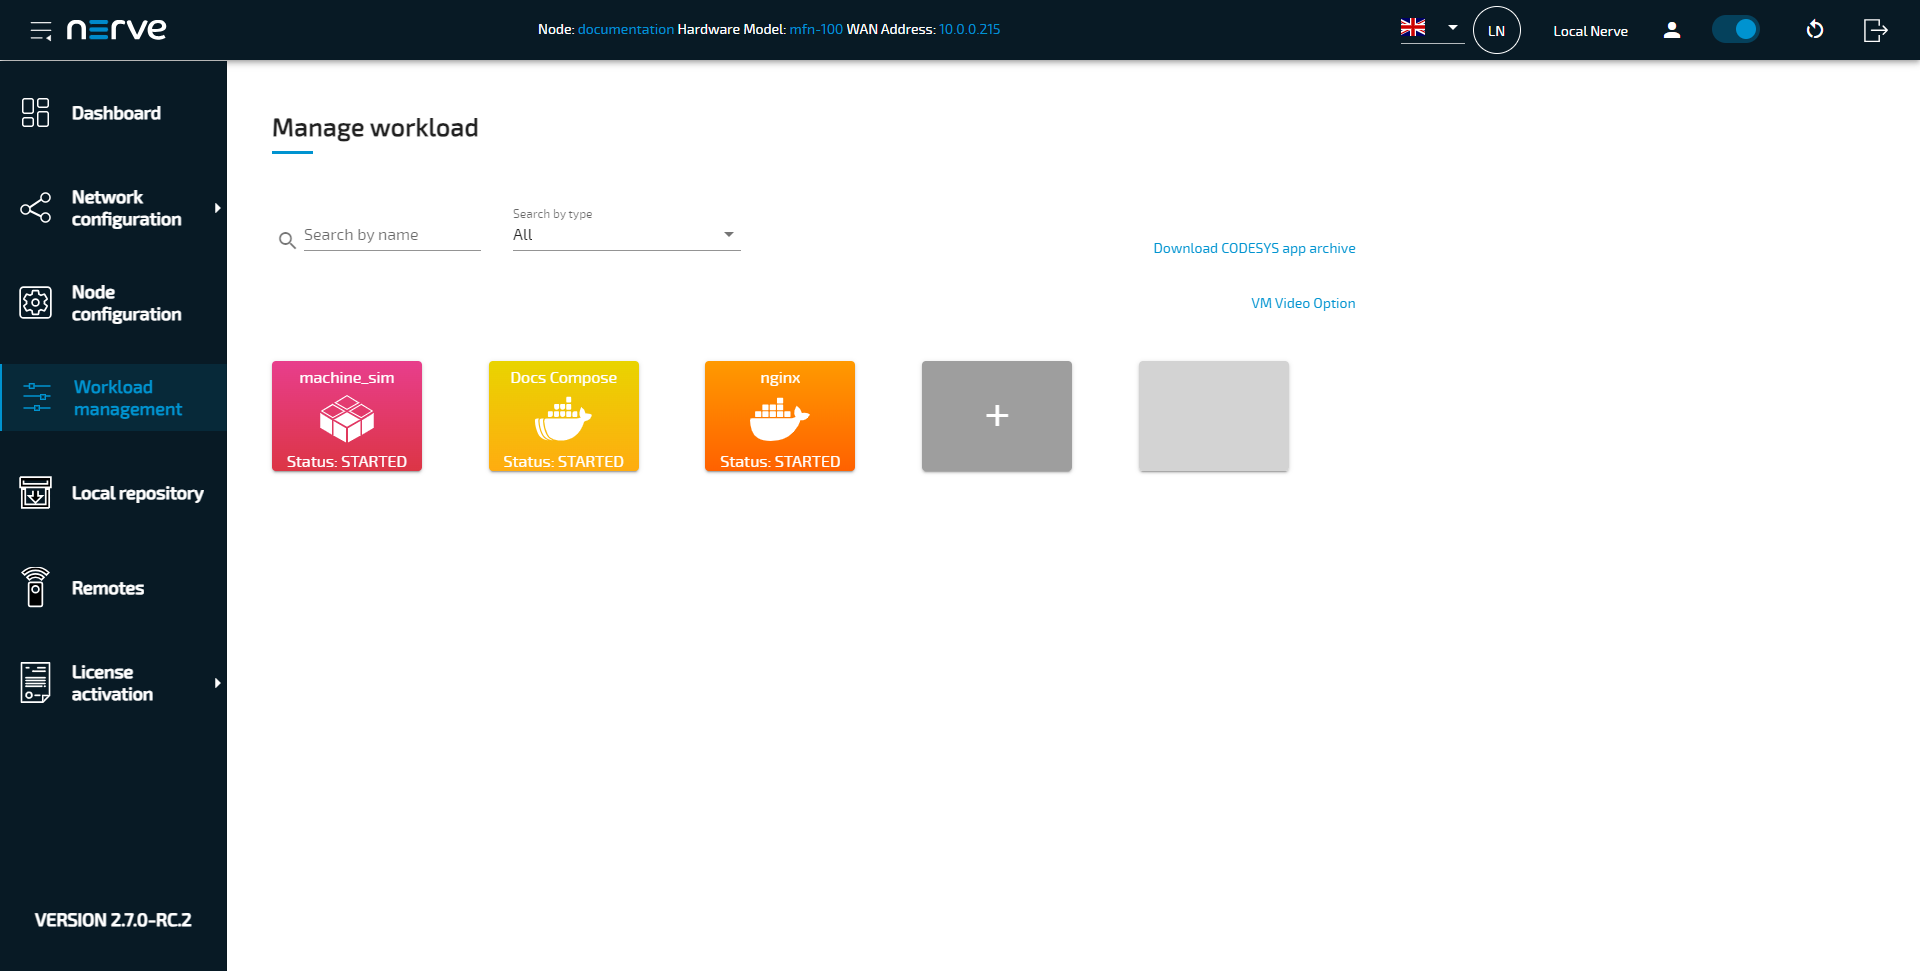Click the restart/refresh circular arrow icon
The width and height of the screenshot is (1920, 971).
click(x=1814, y=30)
